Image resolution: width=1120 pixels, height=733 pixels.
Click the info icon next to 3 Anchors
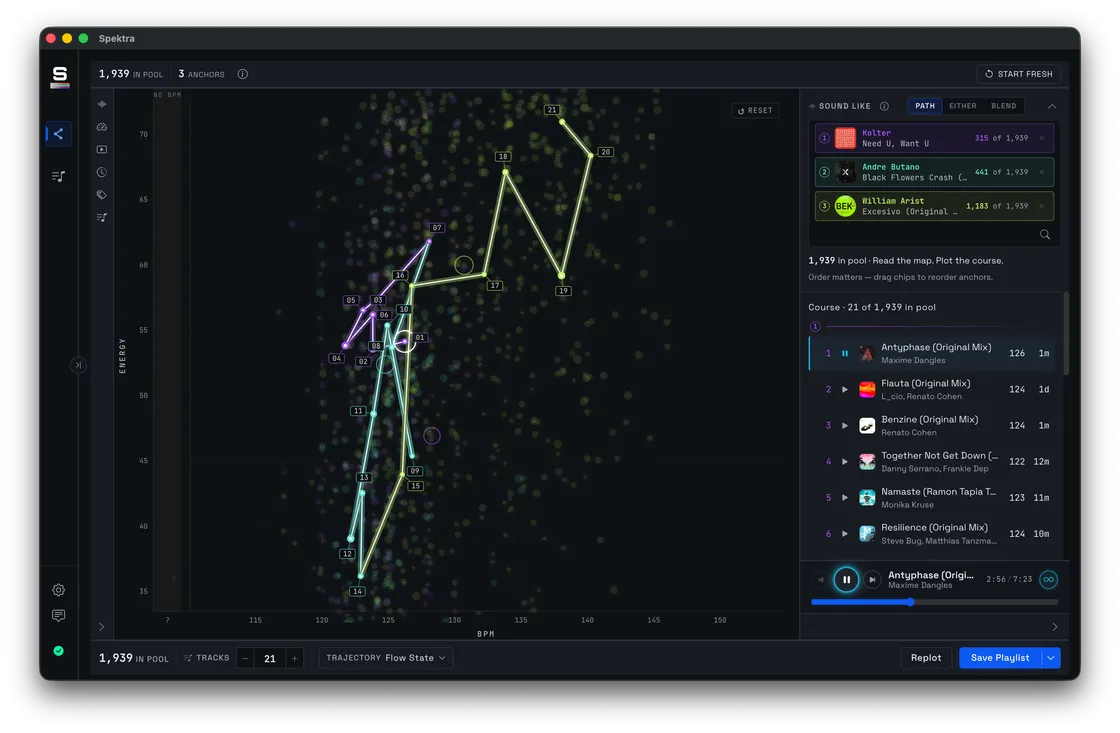pos(243,74)
